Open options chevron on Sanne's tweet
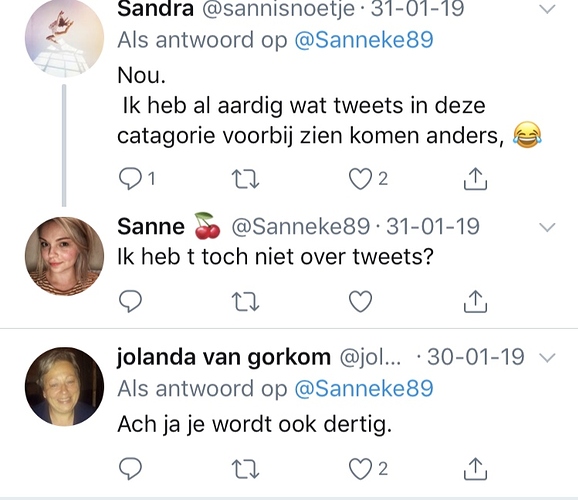The width and height of the screenshot is (578, 500). [x=547, y=227]
